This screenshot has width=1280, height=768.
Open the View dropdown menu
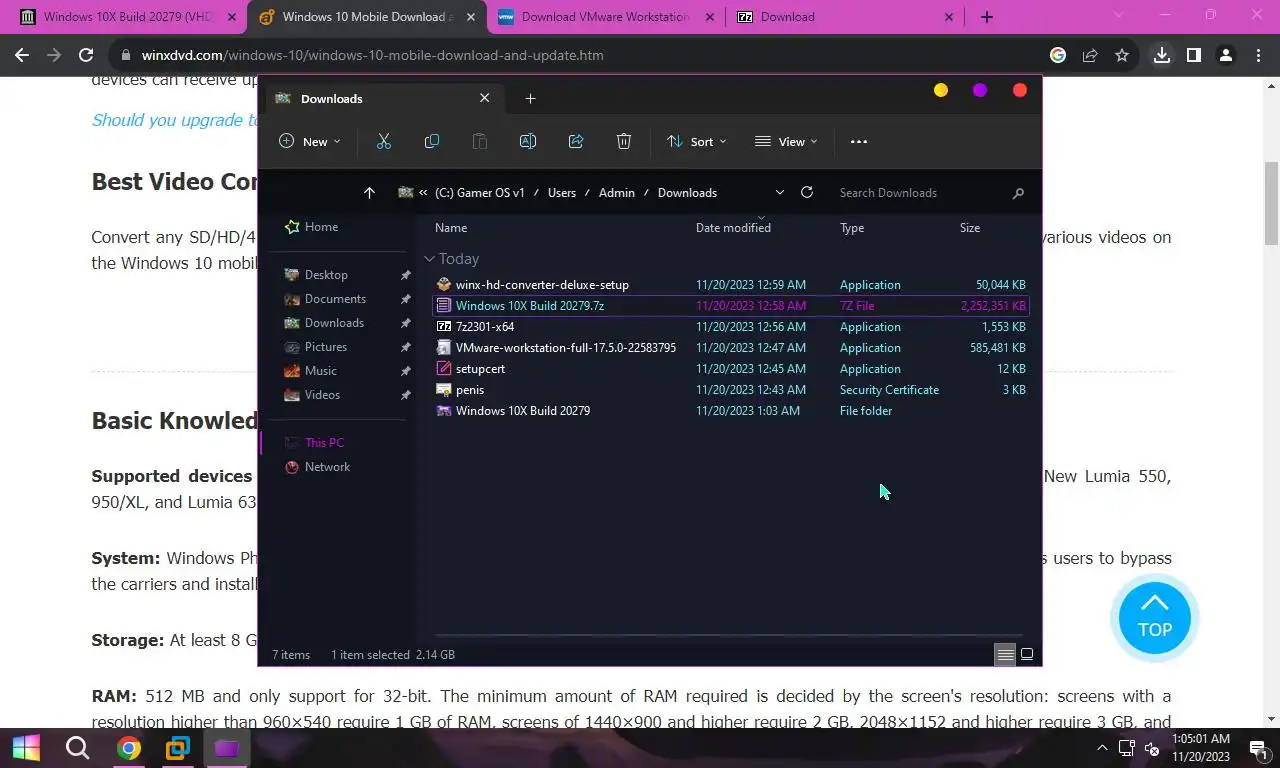pyautogui.click(x=786, y=142)
